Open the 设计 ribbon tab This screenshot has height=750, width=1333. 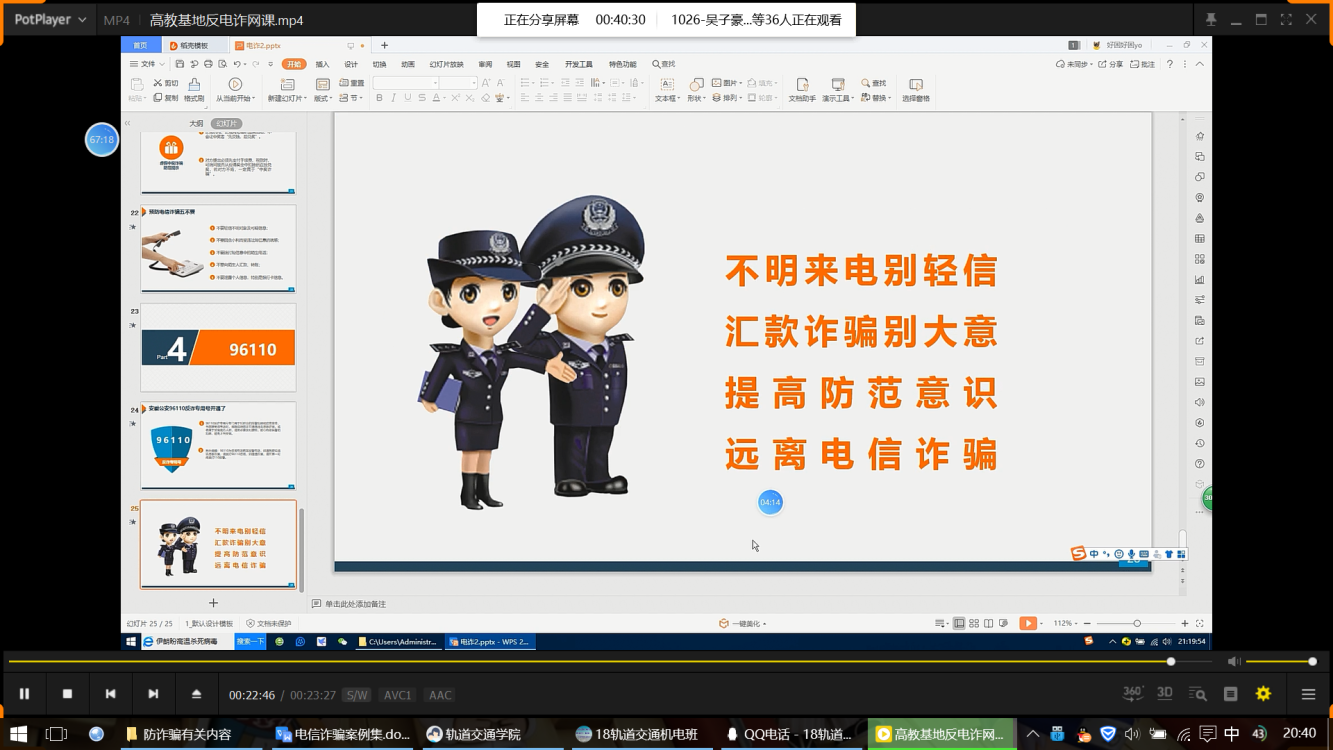pyautogui.click(x=351, y=64)
